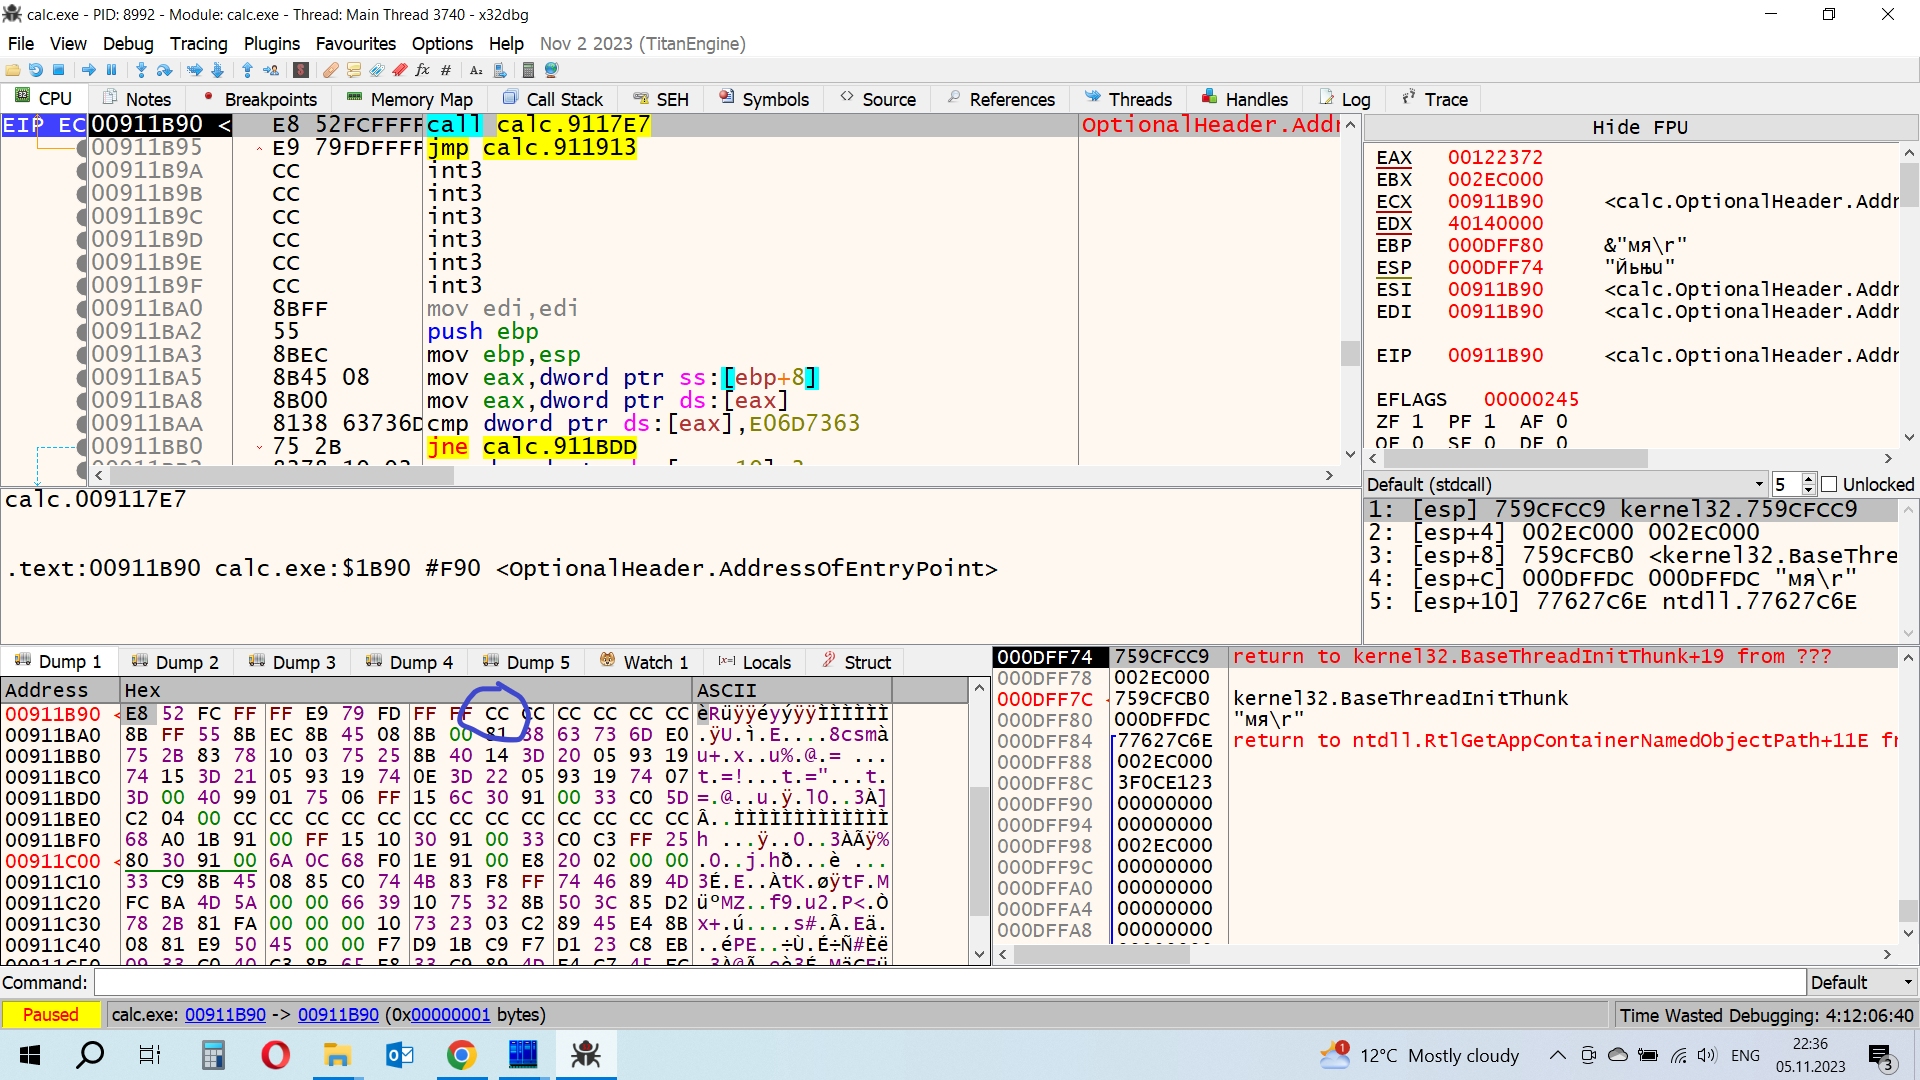The height and width of the screenshot is (1080, 1920).
Task: Toggle breakpoint dot next to 00911BA2
Action: (x=83, y=331)
